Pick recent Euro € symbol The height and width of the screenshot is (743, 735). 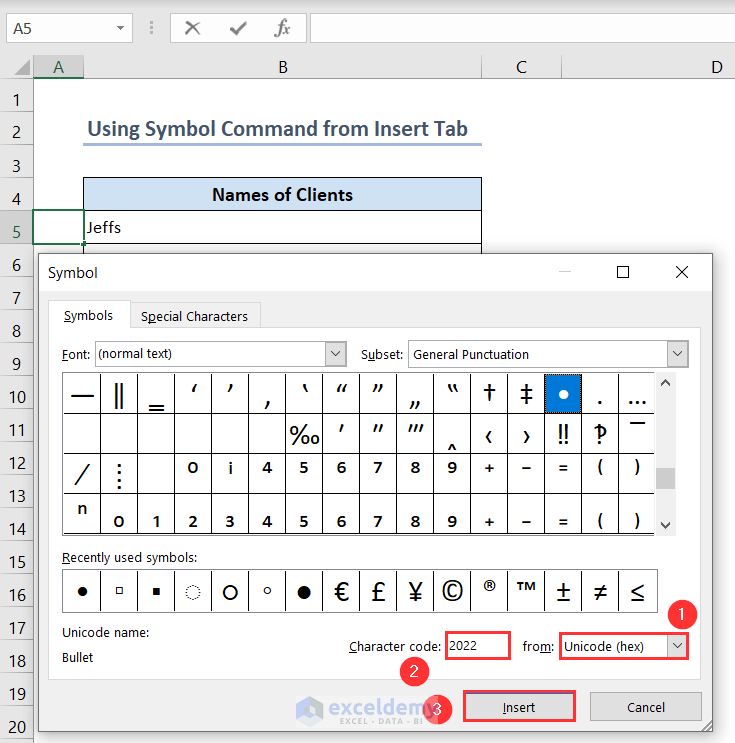point(341,591)
